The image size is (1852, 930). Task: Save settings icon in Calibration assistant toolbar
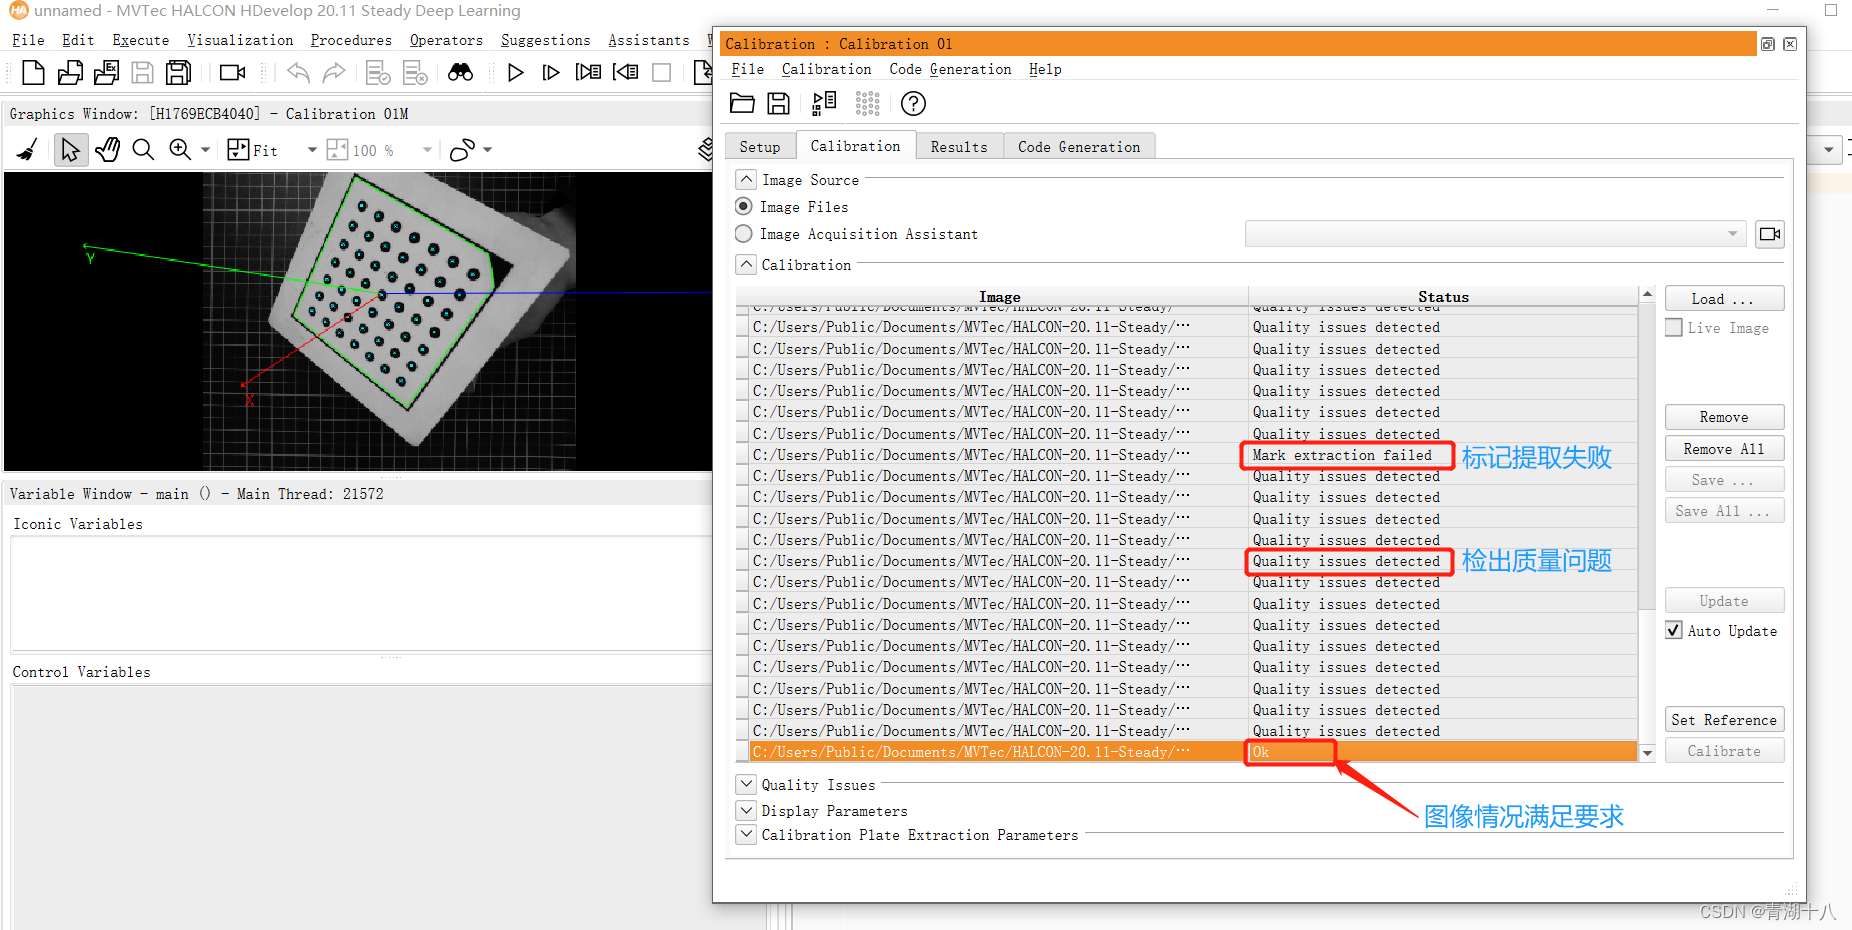[x=778, y=103]
